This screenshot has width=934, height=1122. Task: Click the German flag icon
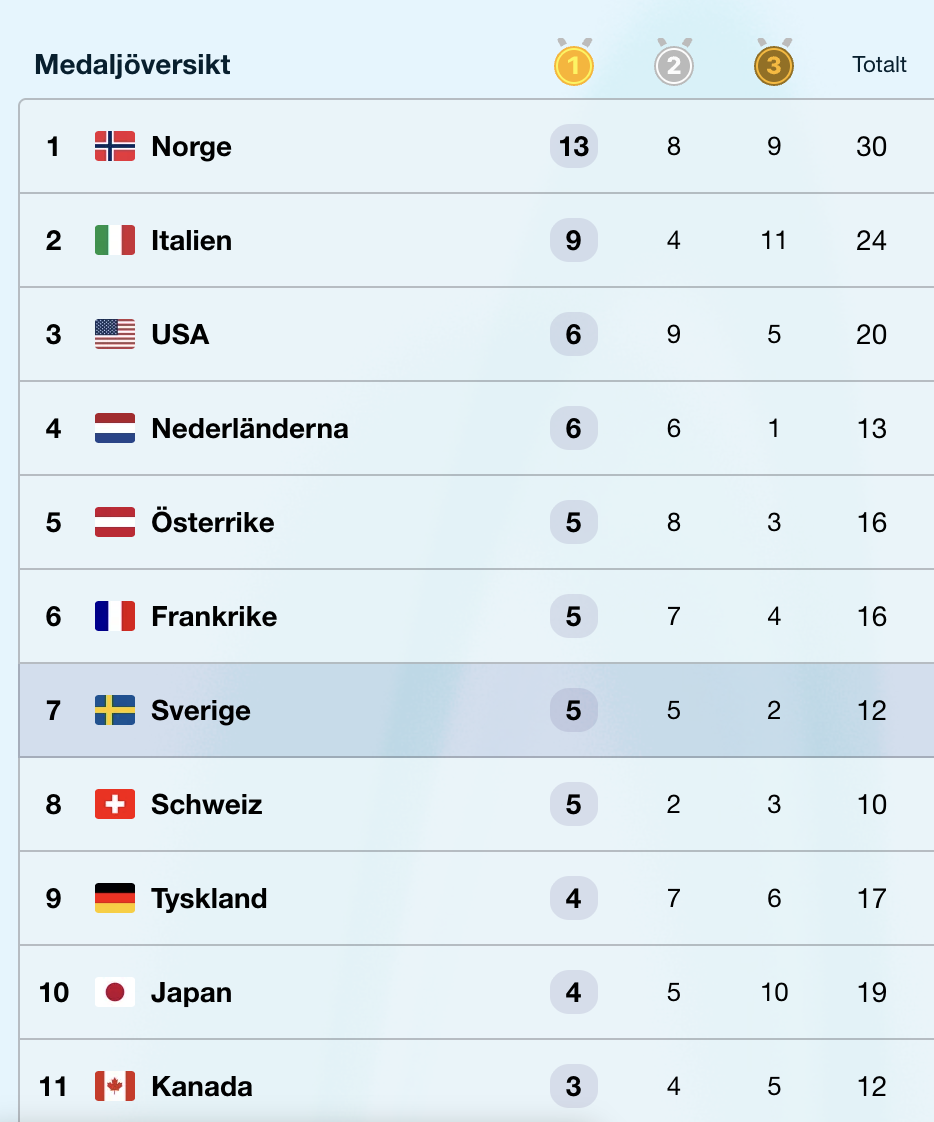click(x=115, y=899)
